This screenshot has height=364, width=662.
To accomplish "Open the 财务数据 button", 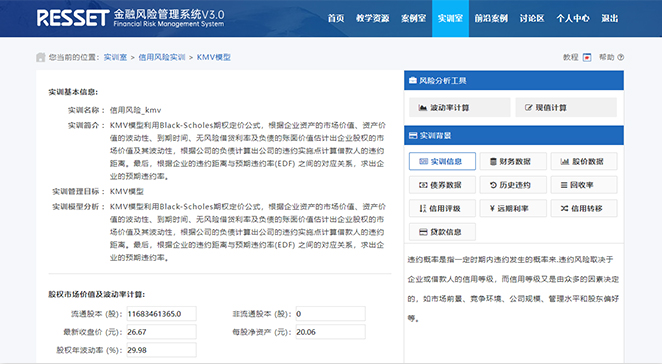I will [x=513, y=161].
